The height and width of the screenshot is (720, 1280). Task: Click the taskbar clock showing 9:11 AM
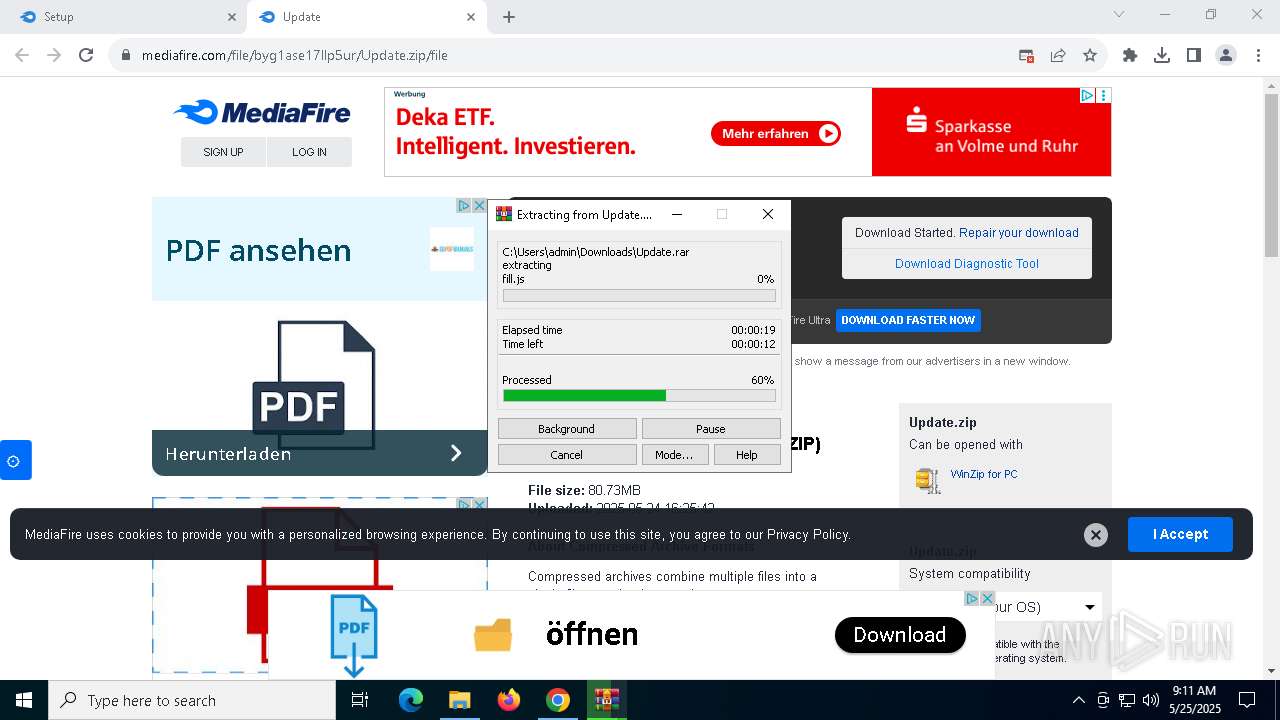pyautogui.click(x=1194, y=700)
